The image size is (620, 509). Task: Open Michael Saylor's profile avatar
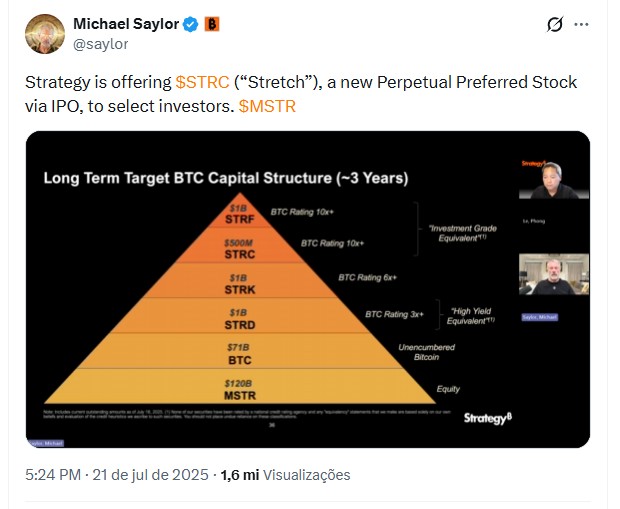tap(45, 34)
